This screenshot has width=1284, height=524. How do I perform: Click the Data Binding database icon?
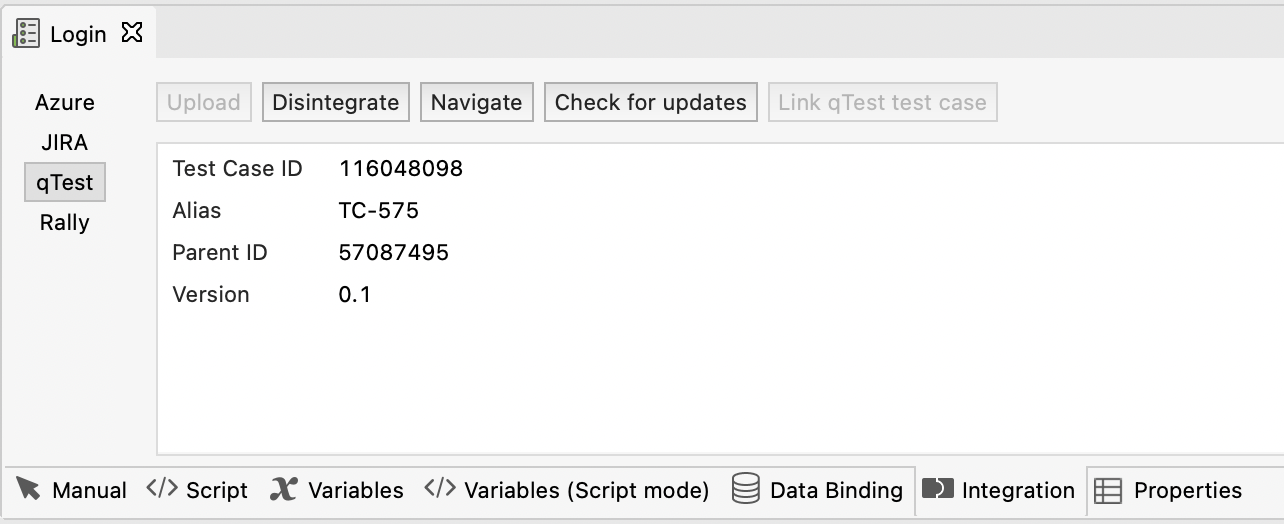coord(745,489)
